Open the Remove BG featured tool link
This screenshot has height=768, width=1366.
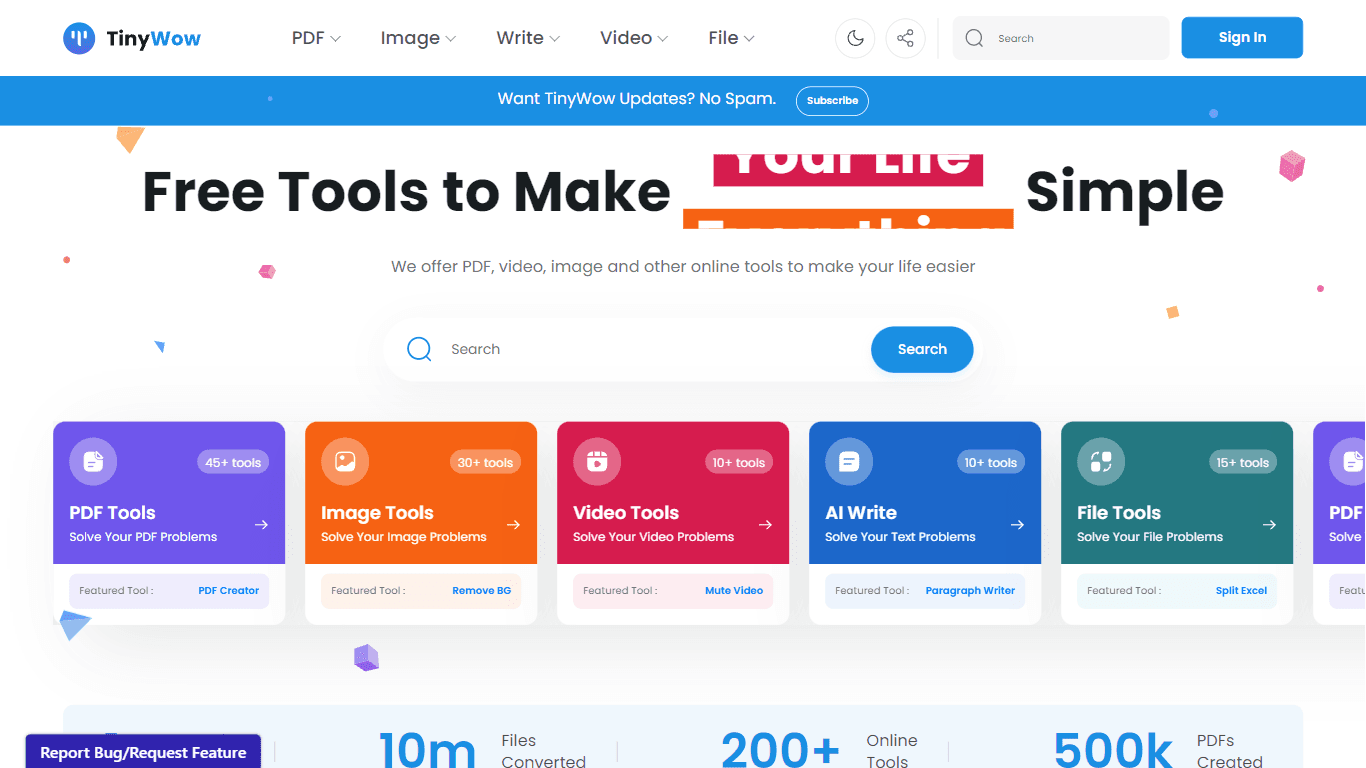point(481,590)
